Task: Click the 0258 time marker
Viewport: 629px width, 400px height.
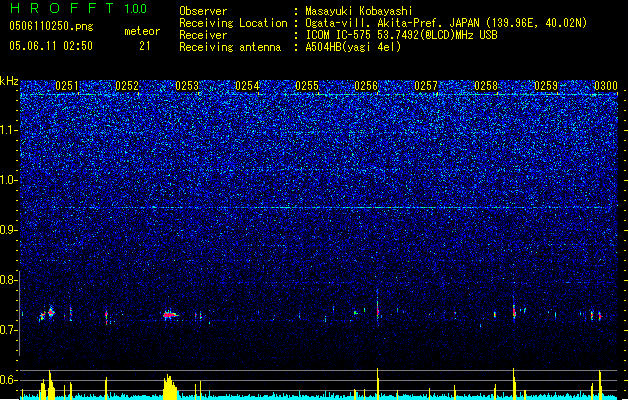Action: (486, 86)
